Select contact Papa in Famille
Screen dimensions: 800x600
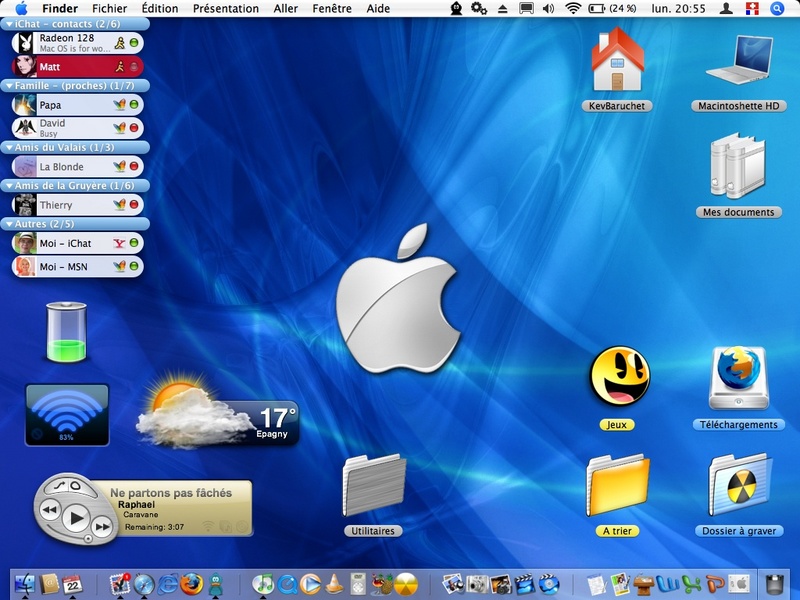[x=77, y=105]
